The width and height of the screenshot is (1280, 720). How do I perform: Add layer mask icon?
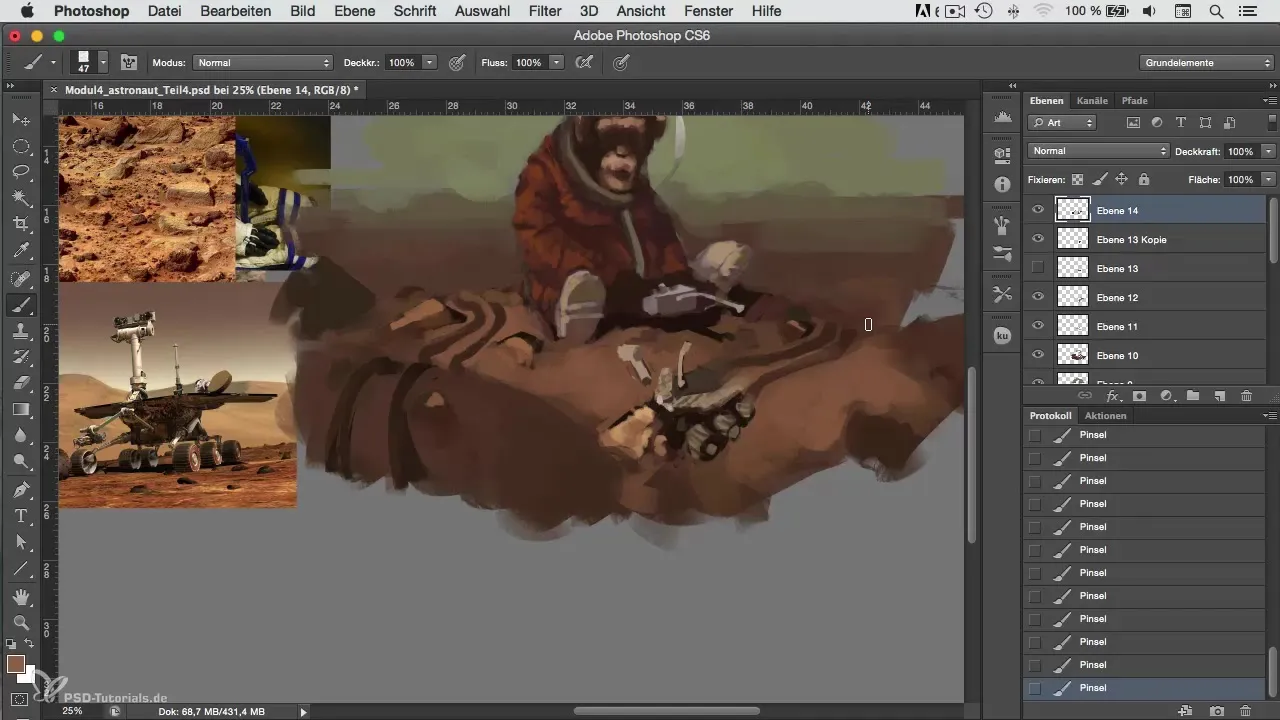coord(1139,396)
